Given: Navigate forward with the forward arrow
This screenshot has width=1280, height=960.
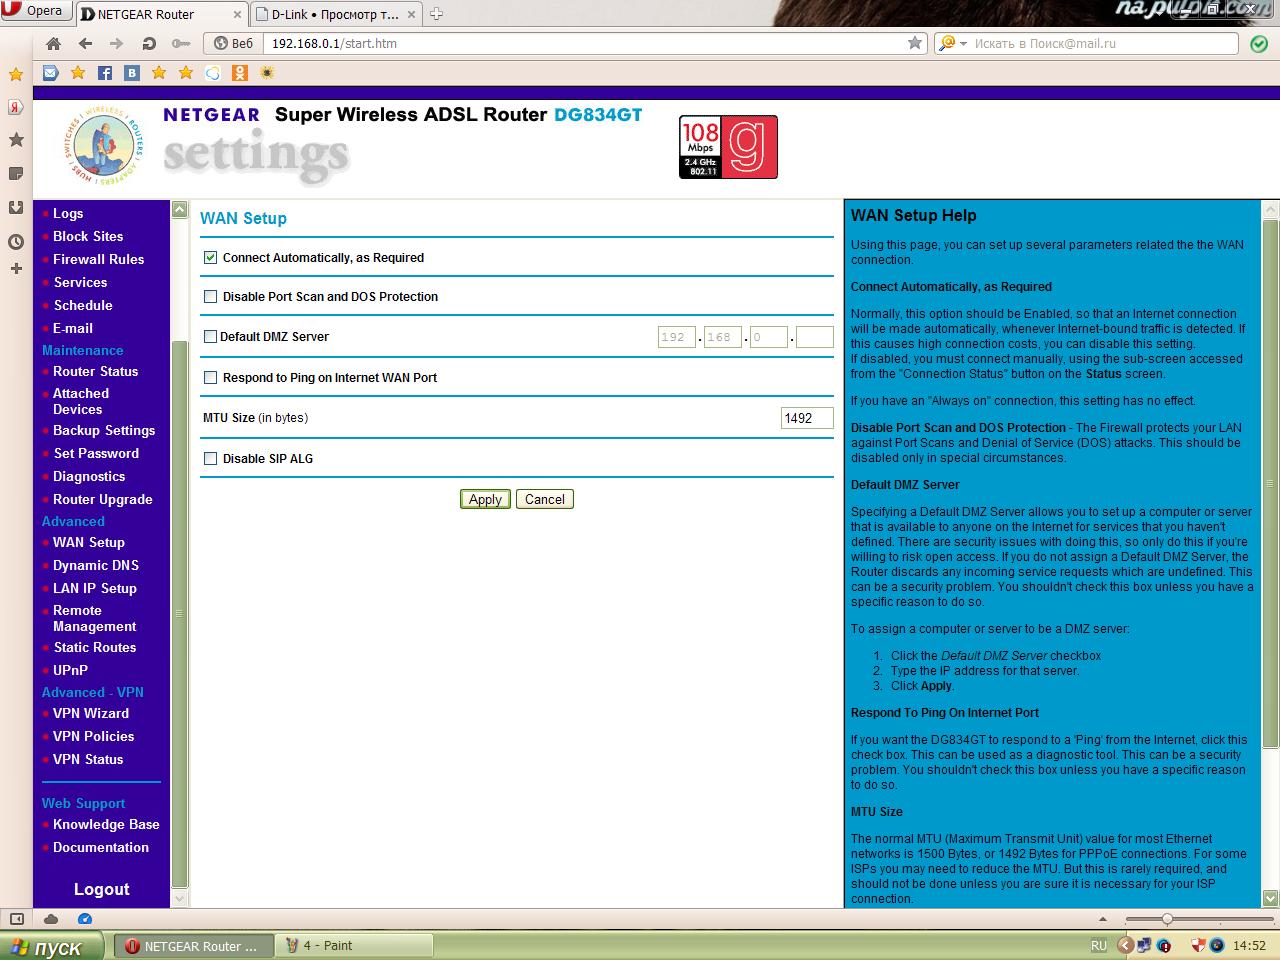Looking at the screenshot, I should [117, 44].
